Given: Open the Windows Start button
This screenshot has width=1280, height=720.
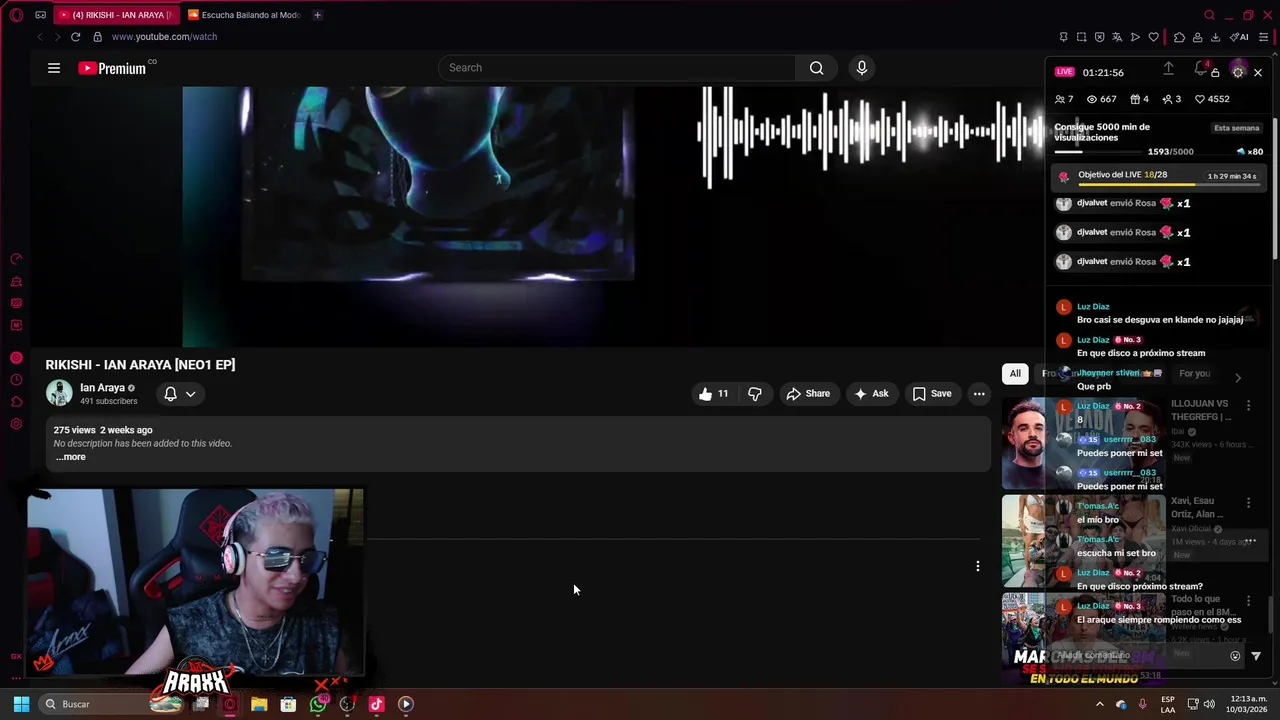Looking at the screenshot, I should (21, 704).
